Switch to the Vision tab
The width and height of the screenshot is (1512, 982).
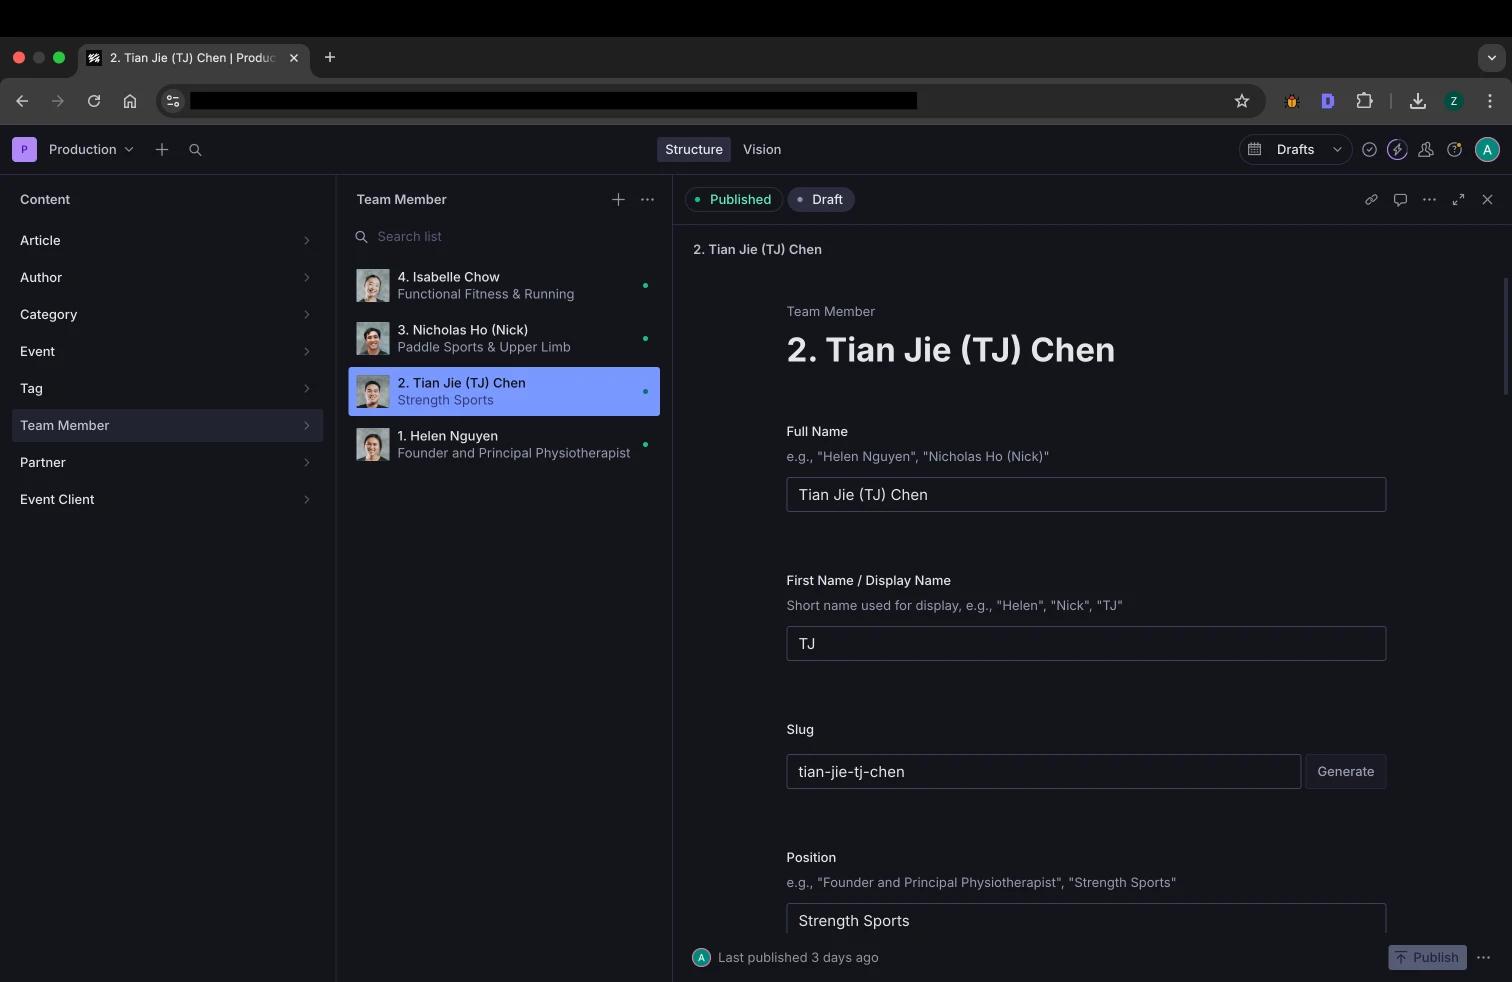762,149
